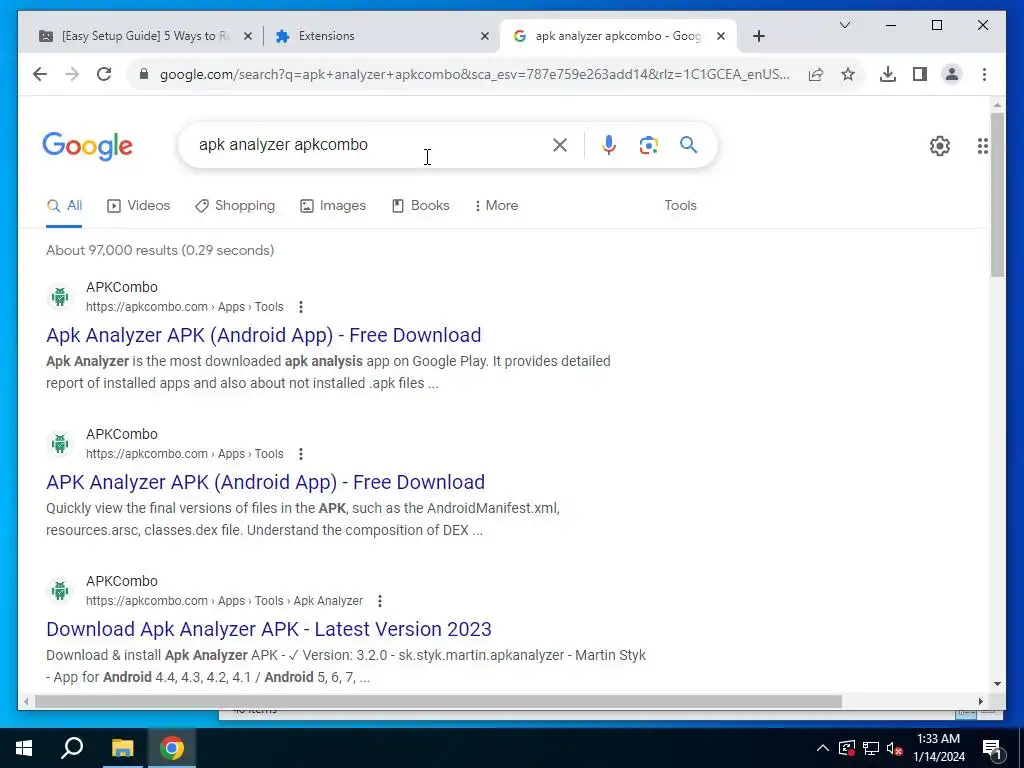Open the taskbar network icon
1024x768 pixels.
click(x=871, y=748)
